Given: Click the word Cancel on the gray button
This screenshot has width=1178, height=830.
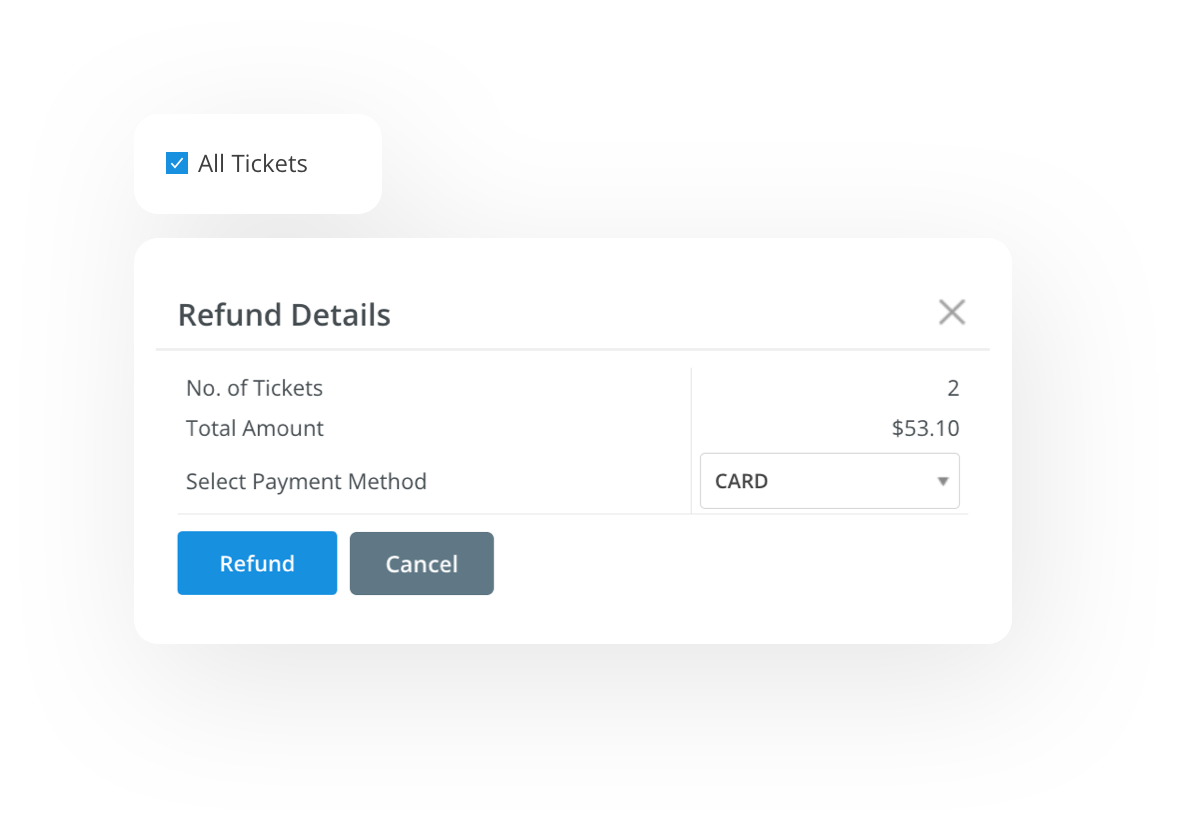Looking at the screenshot, I should (421, 564).
